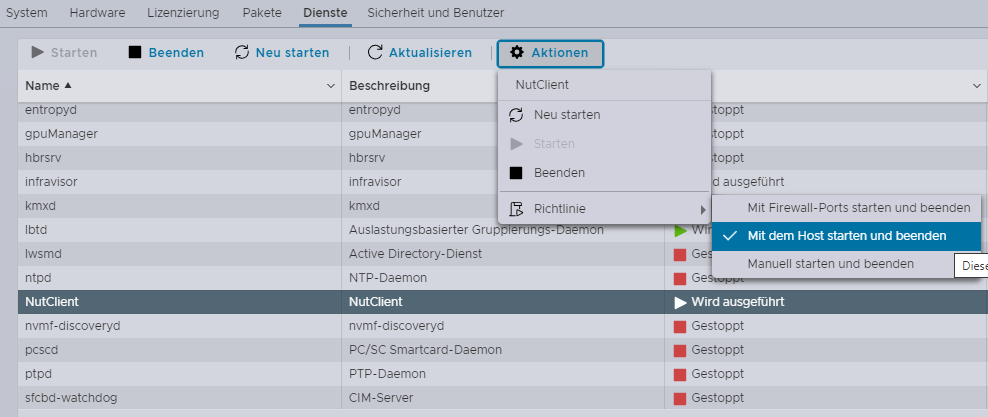Select the lwsmd service row
Viewport: 988px width, 417px height.
(502, 254)
